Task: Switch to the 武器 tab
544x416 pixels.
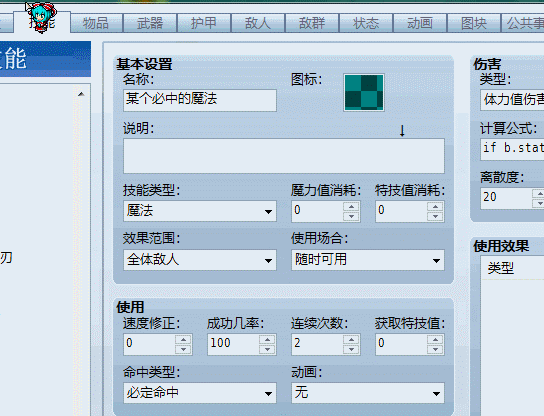Action: pyautogui.click(x=150, y=23)
